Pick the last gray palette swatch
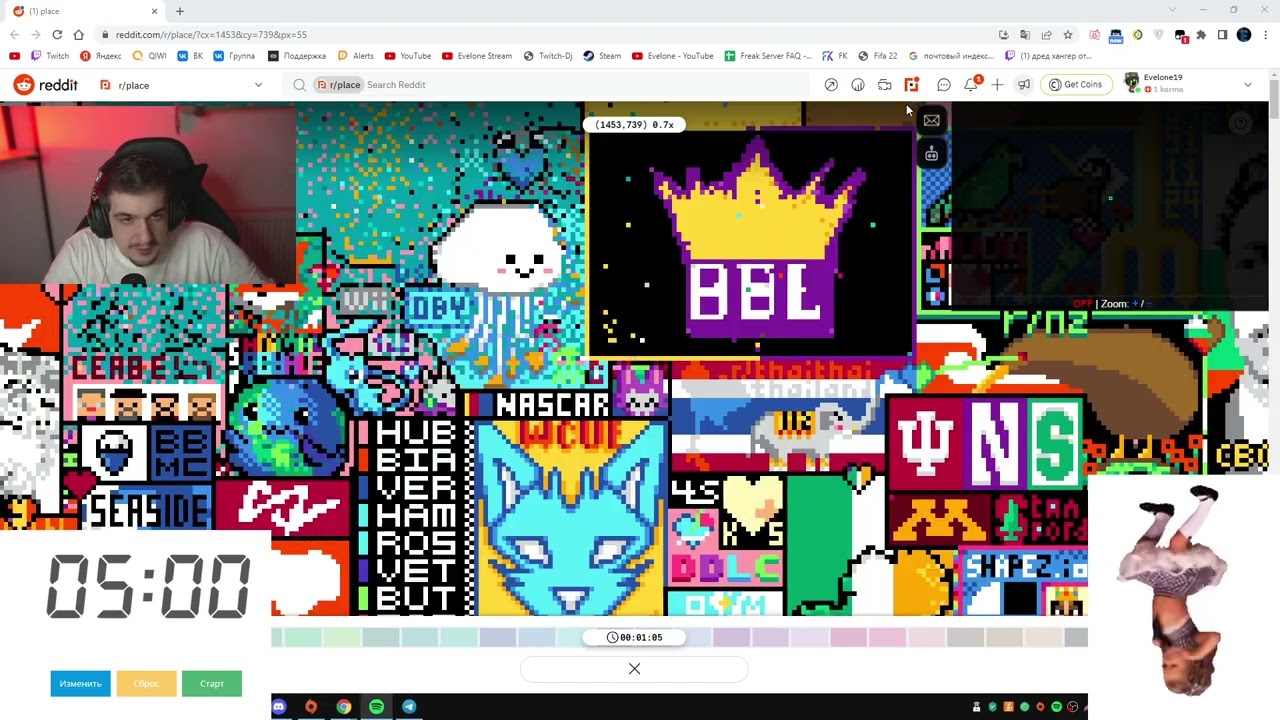Viewport: 1280px width, 720px height. (1076, 637)
